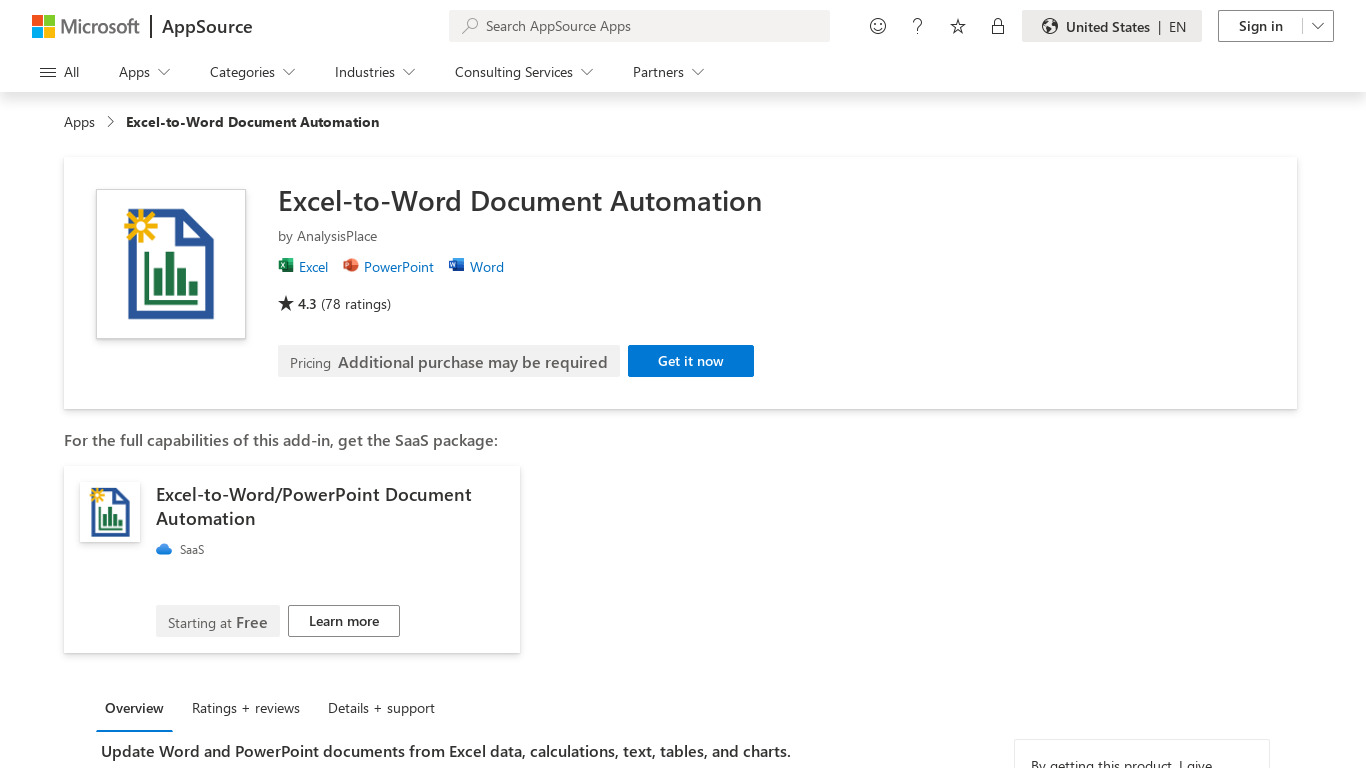This screenshot has width=1366, height=768.
Task: Expand the Partners menu
Action: (669, 72)
